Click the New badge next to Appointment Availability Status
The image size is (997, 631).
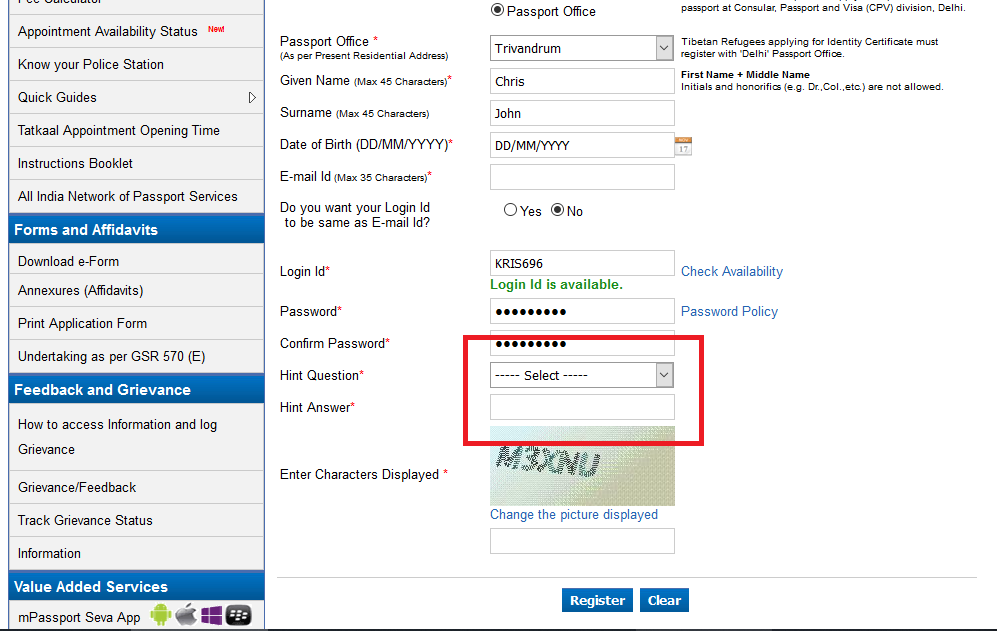[x=216, y=29]
